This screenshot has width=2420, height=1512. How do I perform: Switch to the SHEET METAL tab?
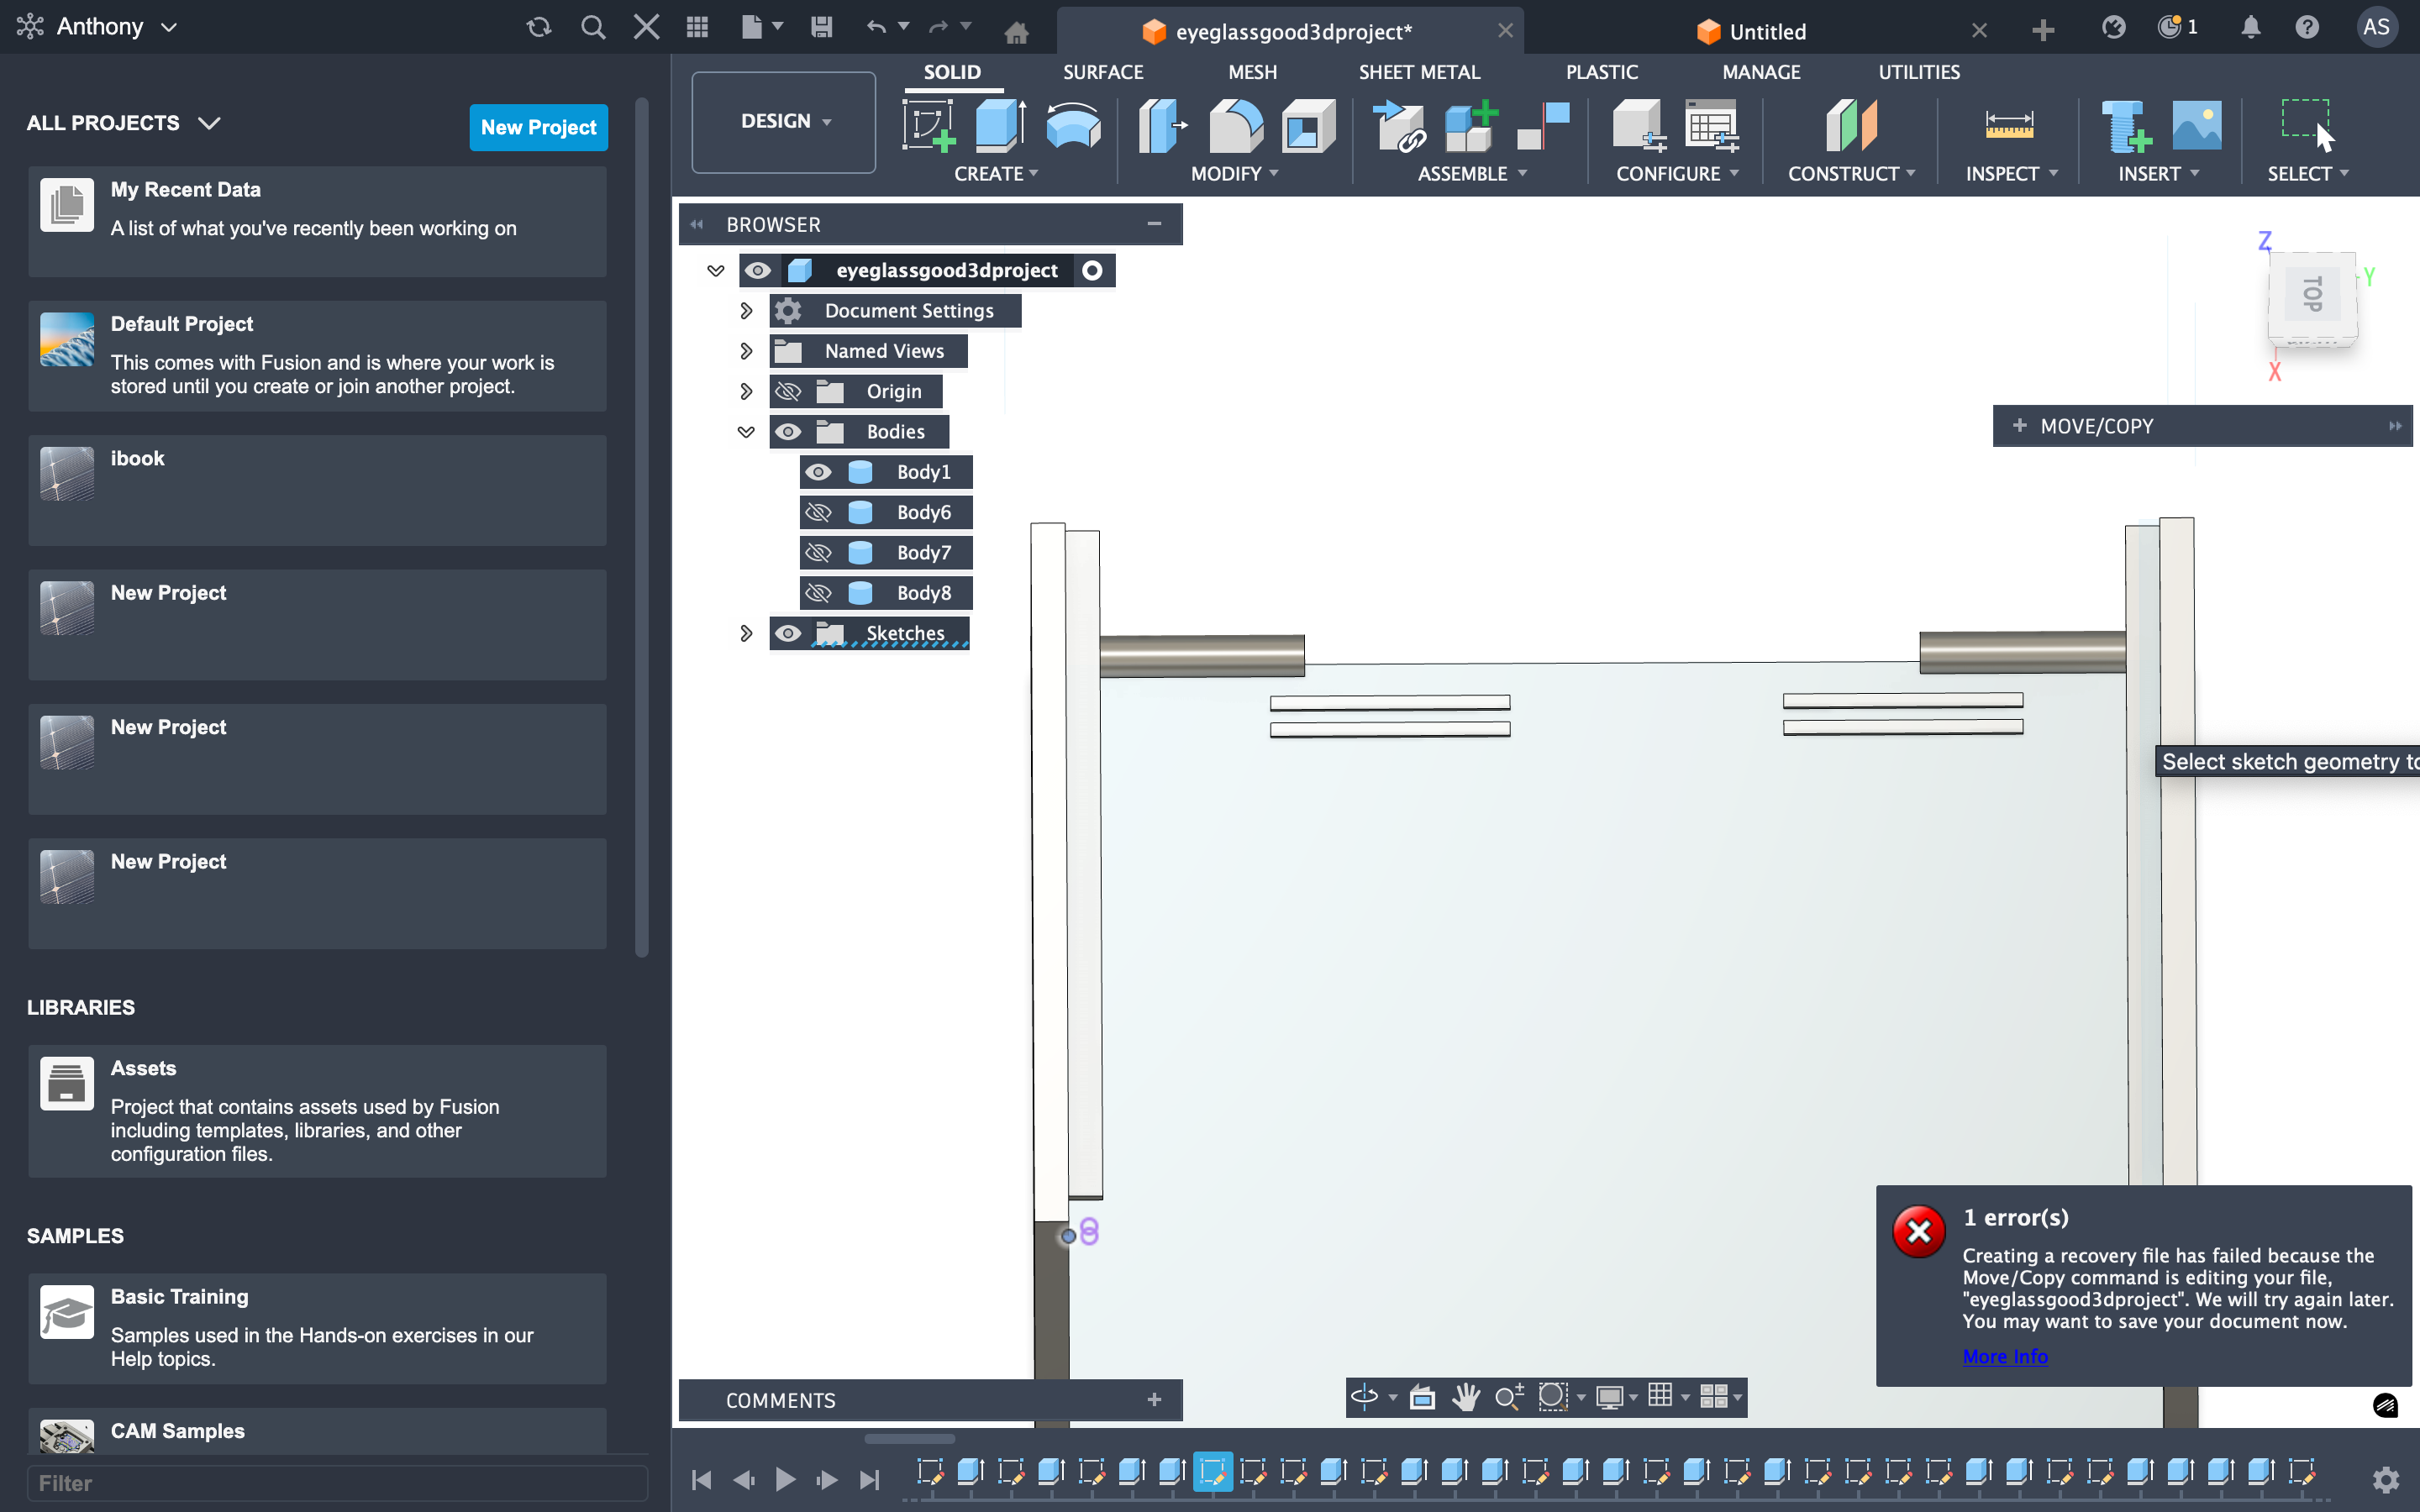[1418, 72]
